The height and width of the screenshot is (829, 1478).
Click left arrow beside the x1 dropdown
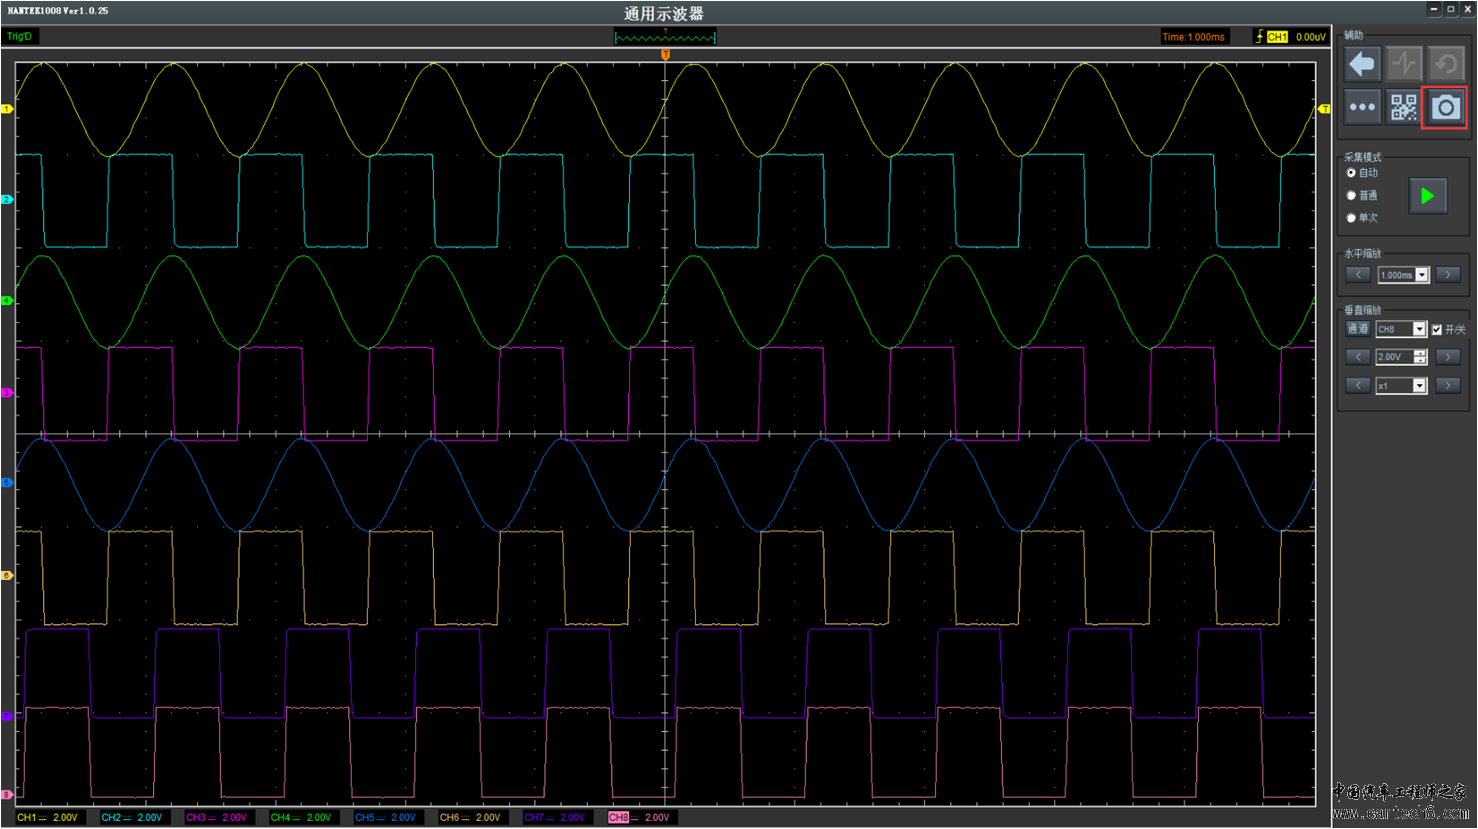pyautogui.click(x=1358, y=385)
